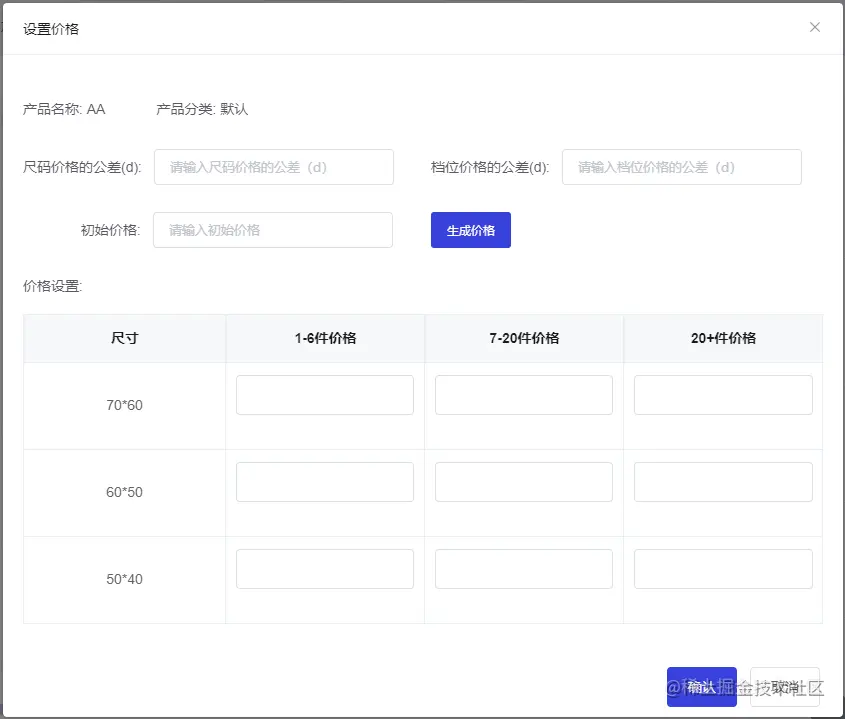
Task: Click the 设置价格 dialog title
Action: point(51,29)
